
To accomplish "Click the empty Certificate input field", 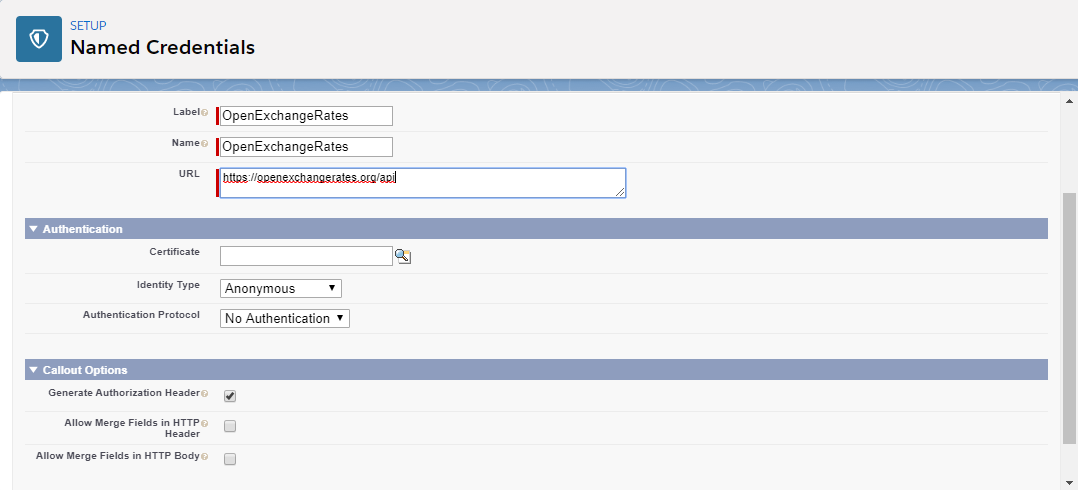I will pos(306,257).
